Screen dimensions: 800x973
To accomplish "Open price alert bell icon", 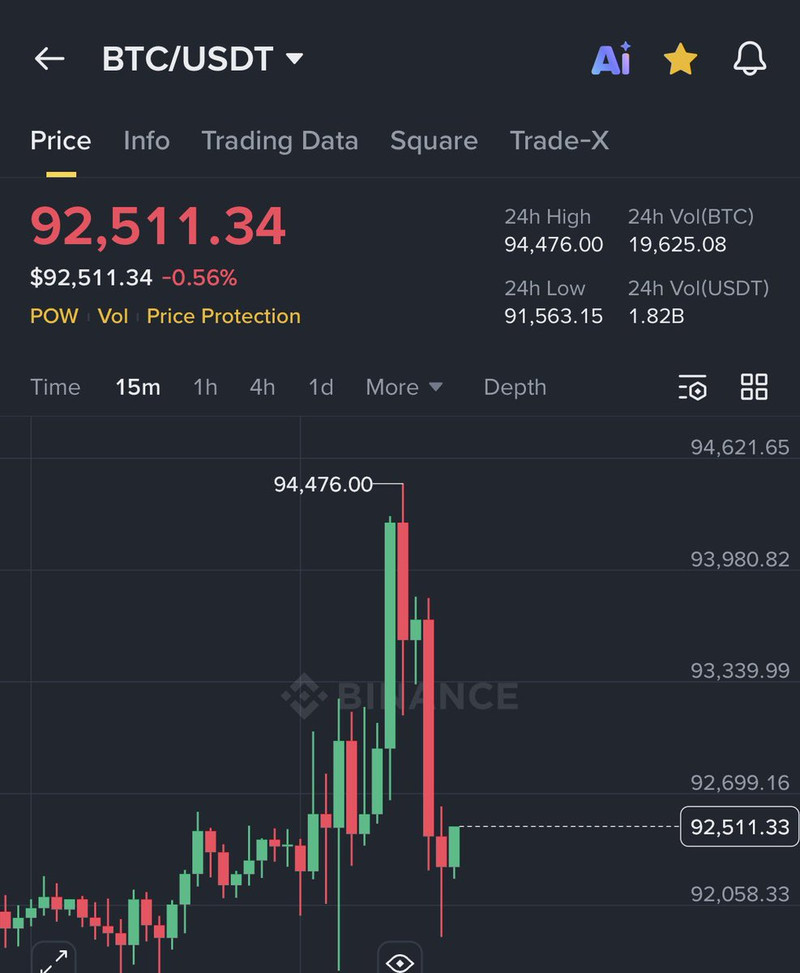I will pyautogui.click(x=750, y=59).
